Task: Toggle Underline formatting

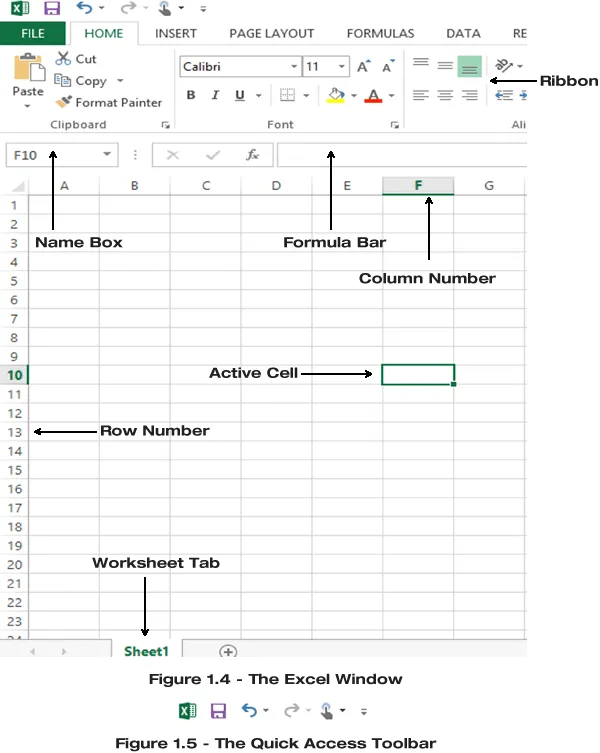Action: (240, 96)
